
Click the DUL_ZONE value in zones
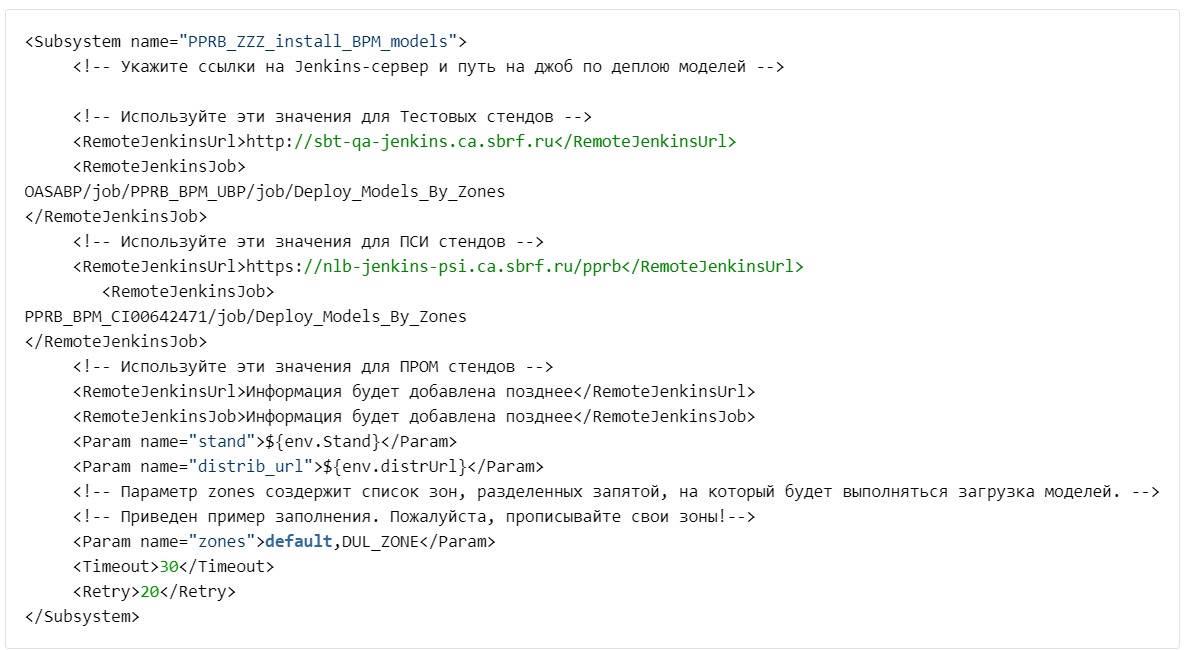tap(376, 542)
